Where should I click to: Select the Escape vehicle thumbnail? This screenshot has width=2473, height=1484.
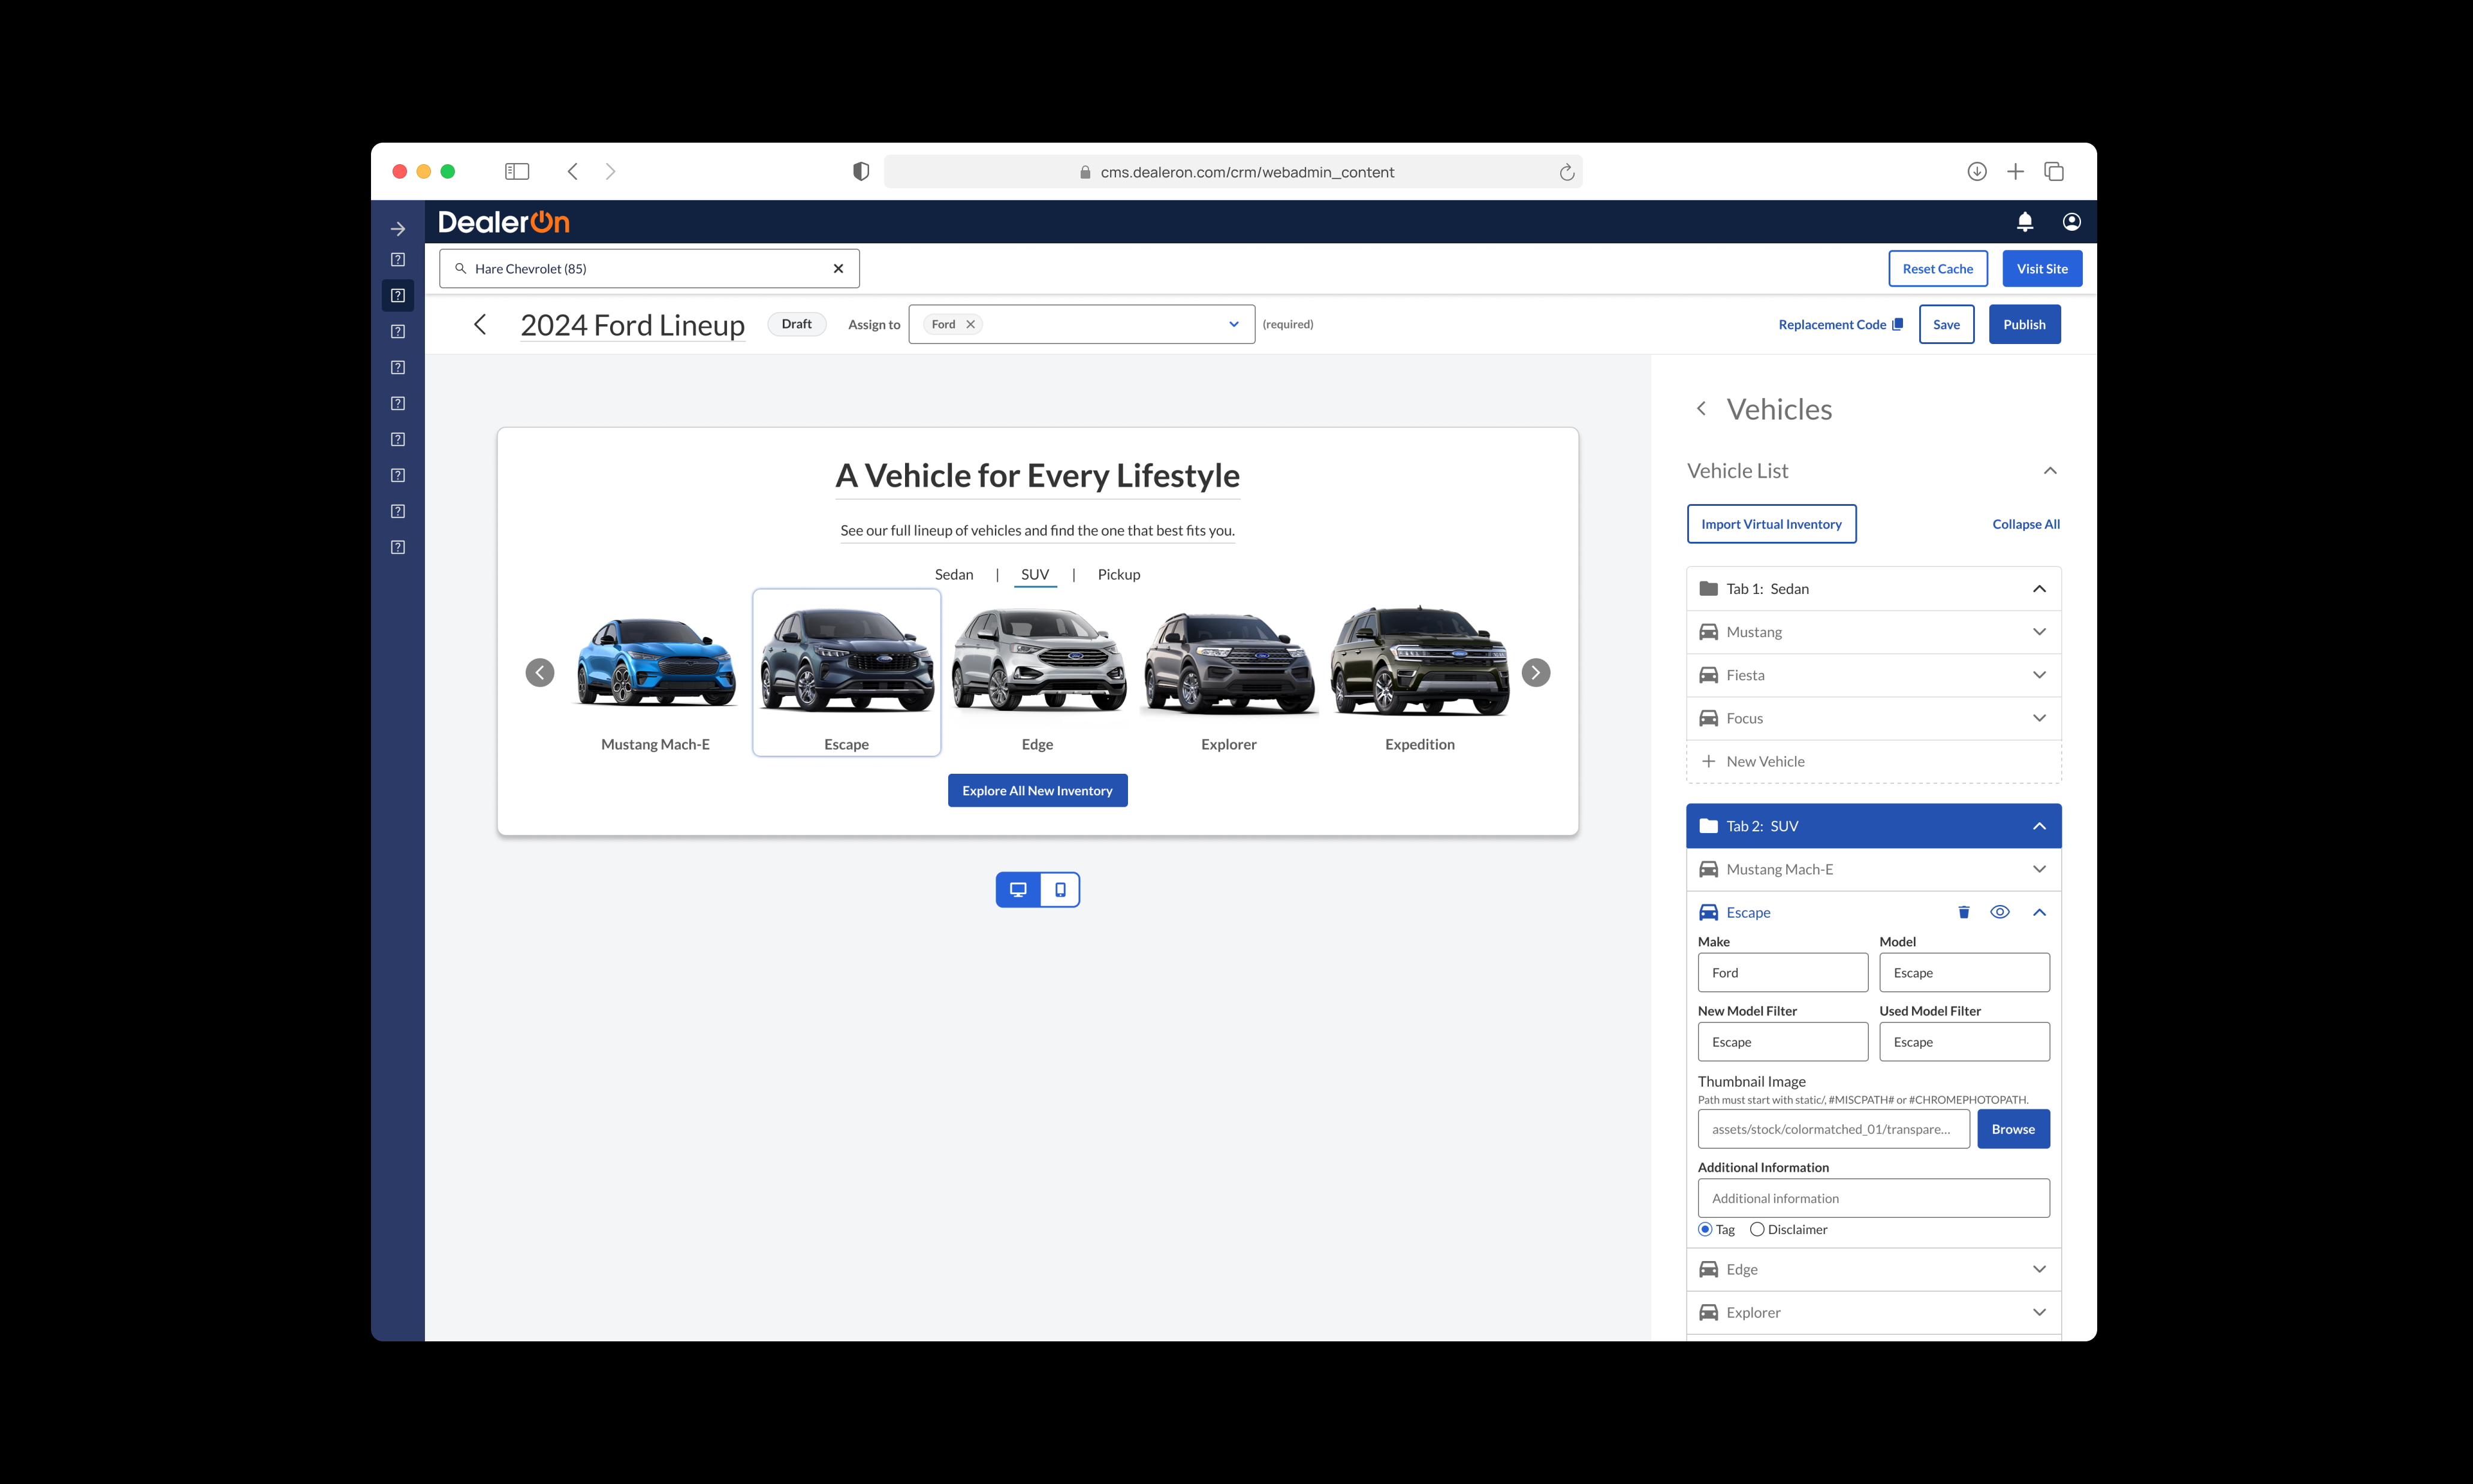pos(847,672)
